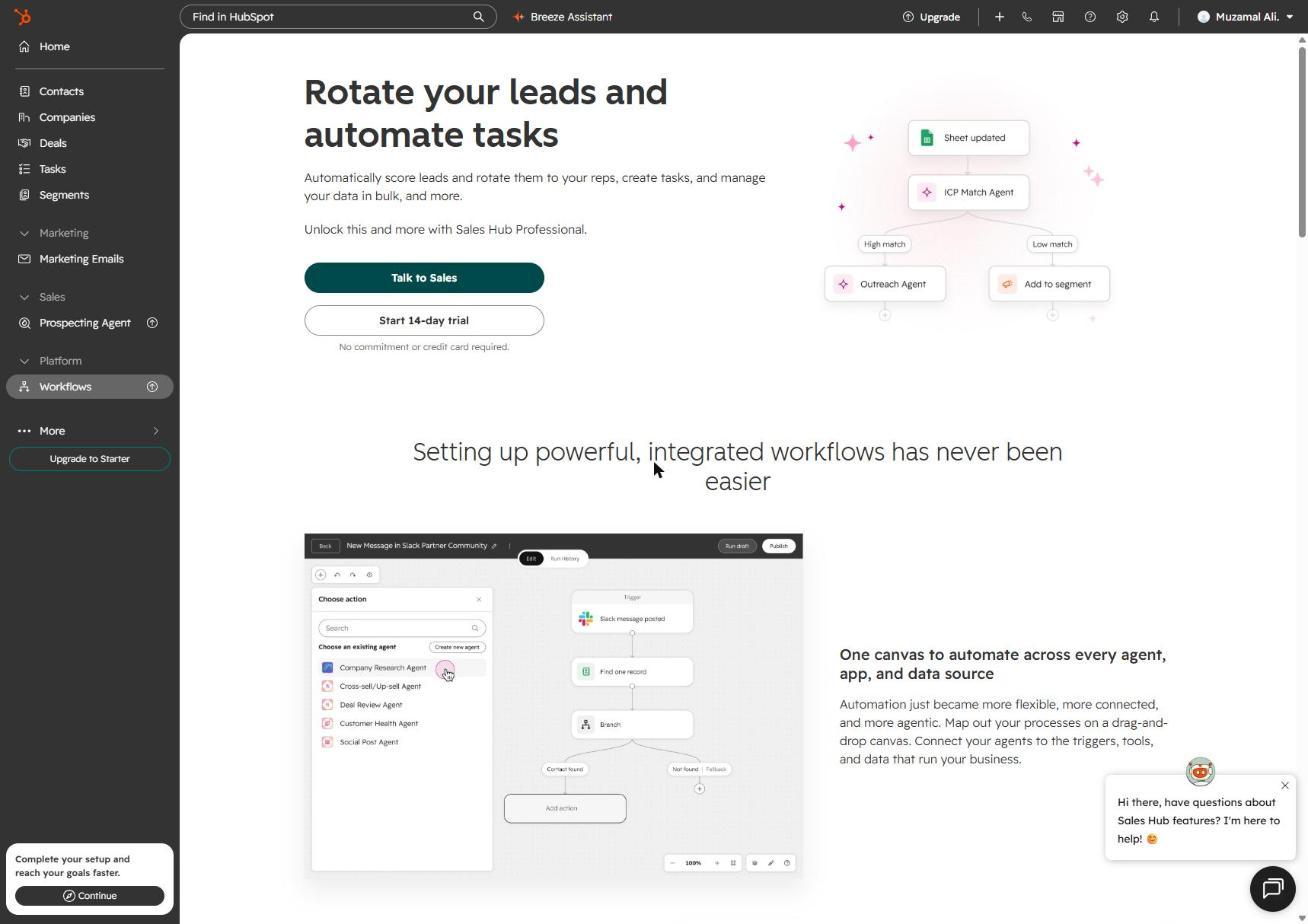Screen dimensions: 1308x924
Task: Click the Marketing Emails envelope icon
Action: click(25, 259)
